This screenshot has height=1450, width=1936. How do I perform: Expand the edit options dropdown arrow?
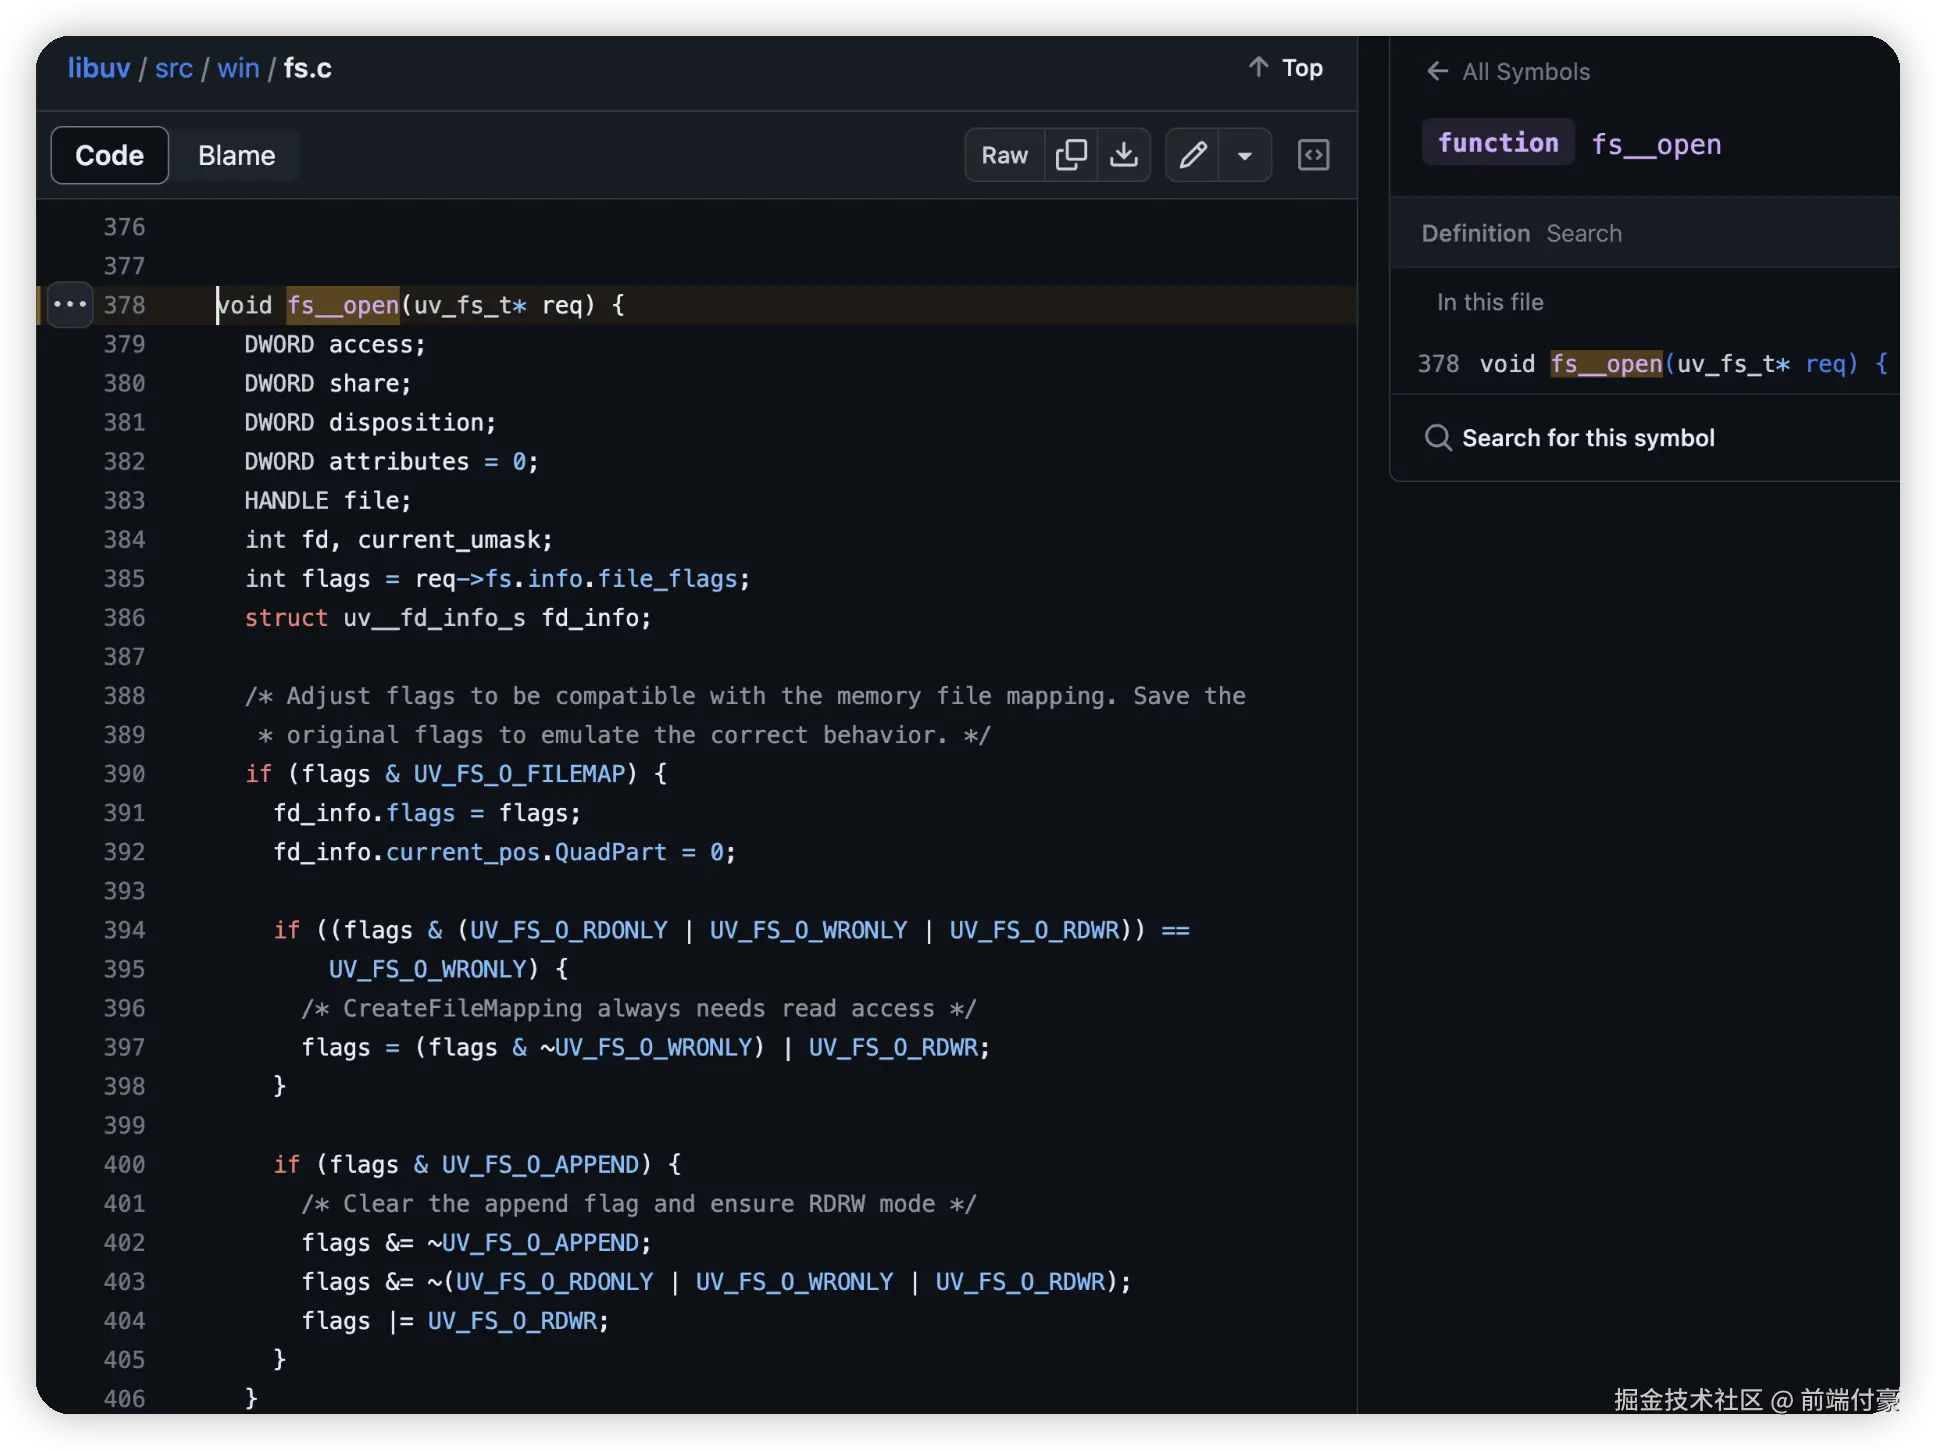[1245, 155]
